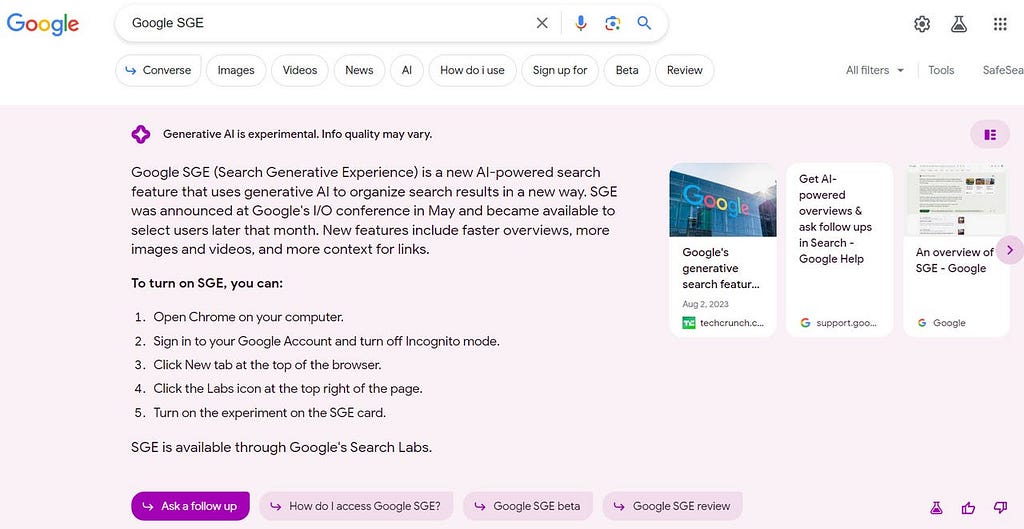Image resolution: width=1024 pixels, height=529 pixels.
Task: Select the 'Sign up for' chip
Action: click(x=560, y=70)
